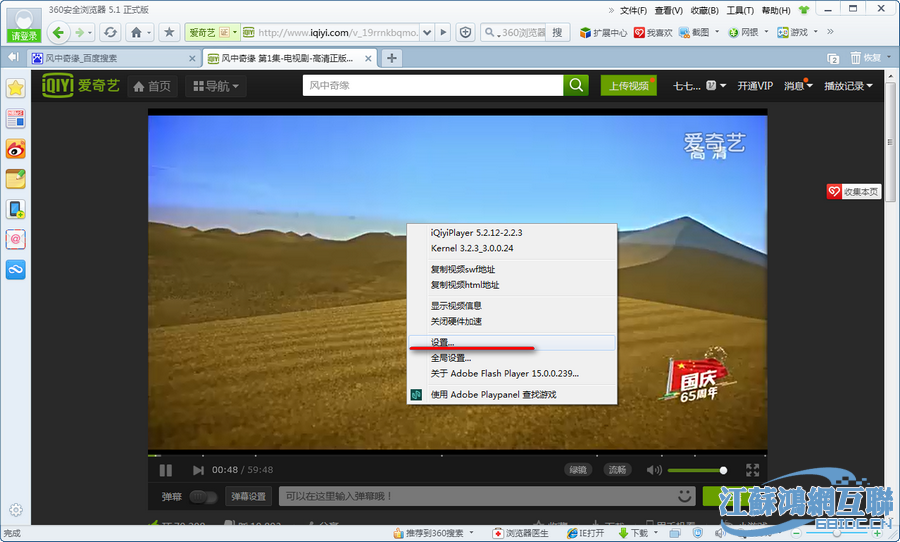900x542 pixels.
Task: Click the 绿镜 button in the player
Action: click(578, 470)
